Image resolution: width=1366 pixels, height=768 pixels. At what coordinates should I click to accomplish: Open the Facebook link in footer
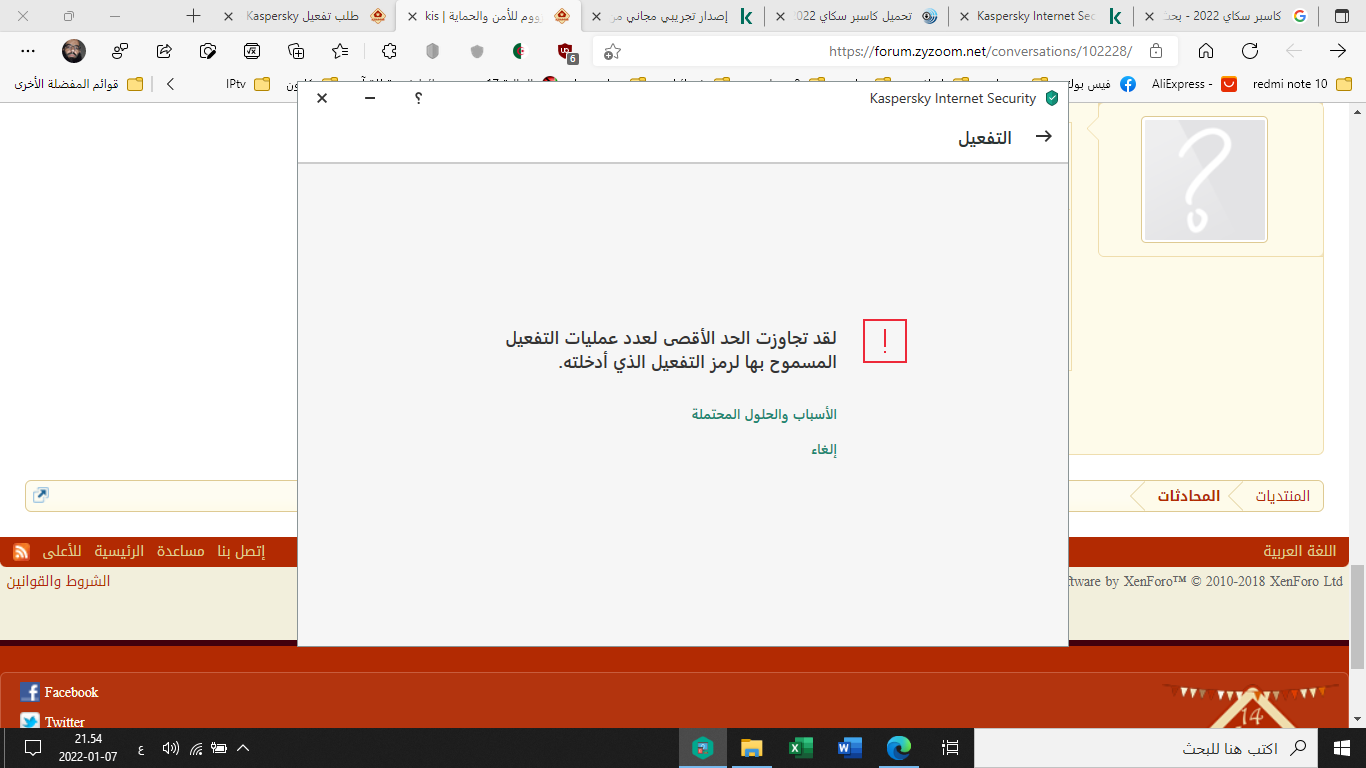pyautogui.click(x=60, y=692)
